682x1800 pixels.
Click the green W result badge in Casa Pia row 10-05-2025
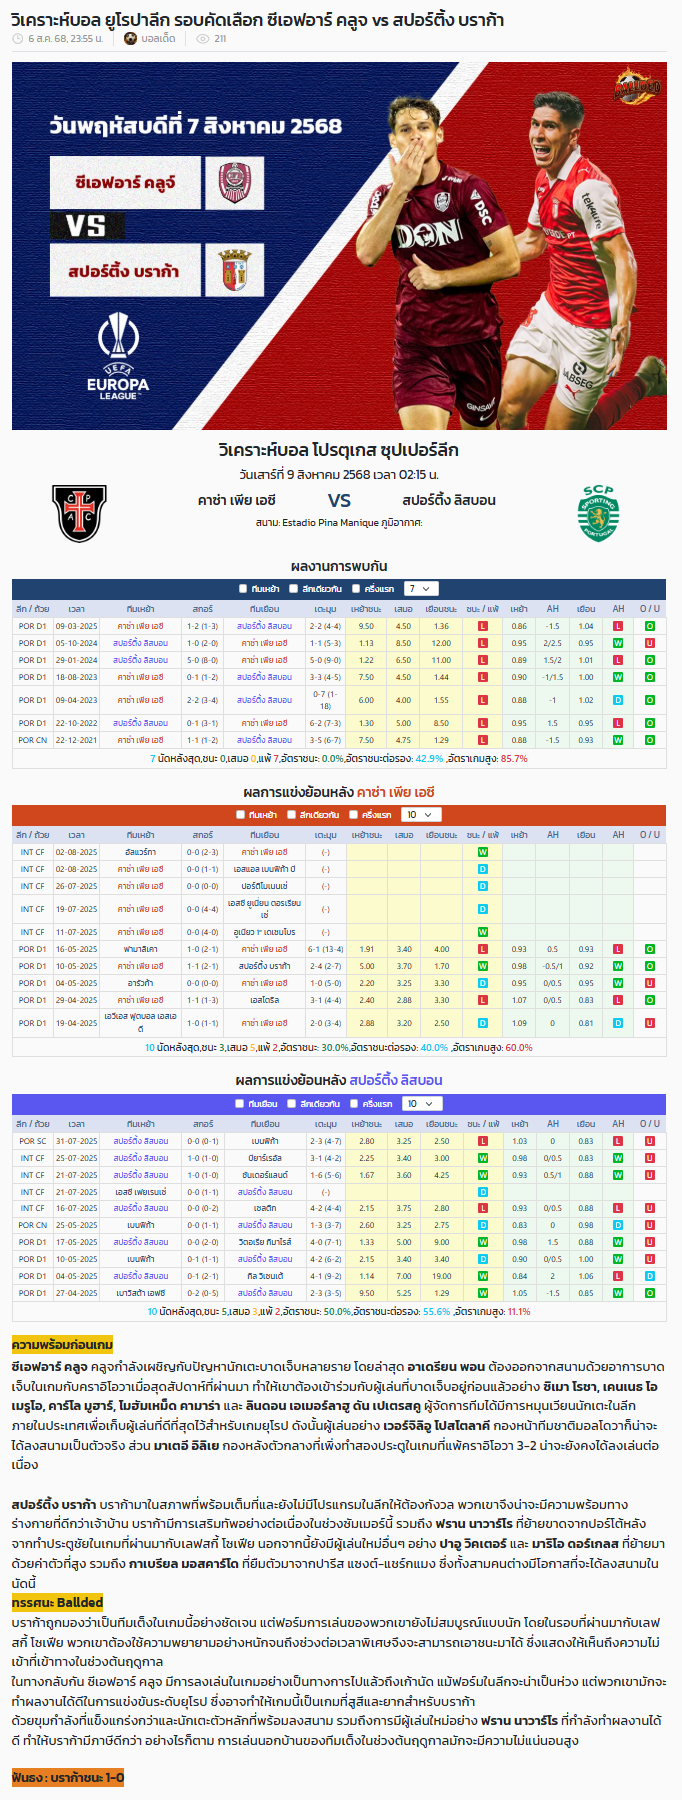point(483,966)
